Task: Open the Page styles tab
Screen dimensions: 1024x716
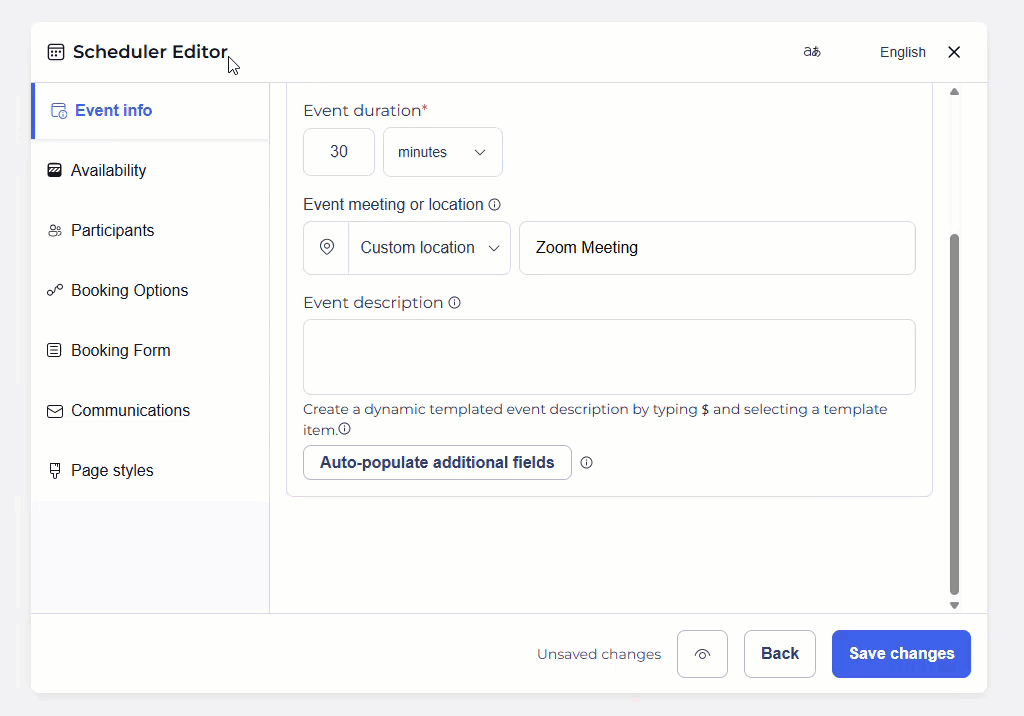Action: [112, 471]
